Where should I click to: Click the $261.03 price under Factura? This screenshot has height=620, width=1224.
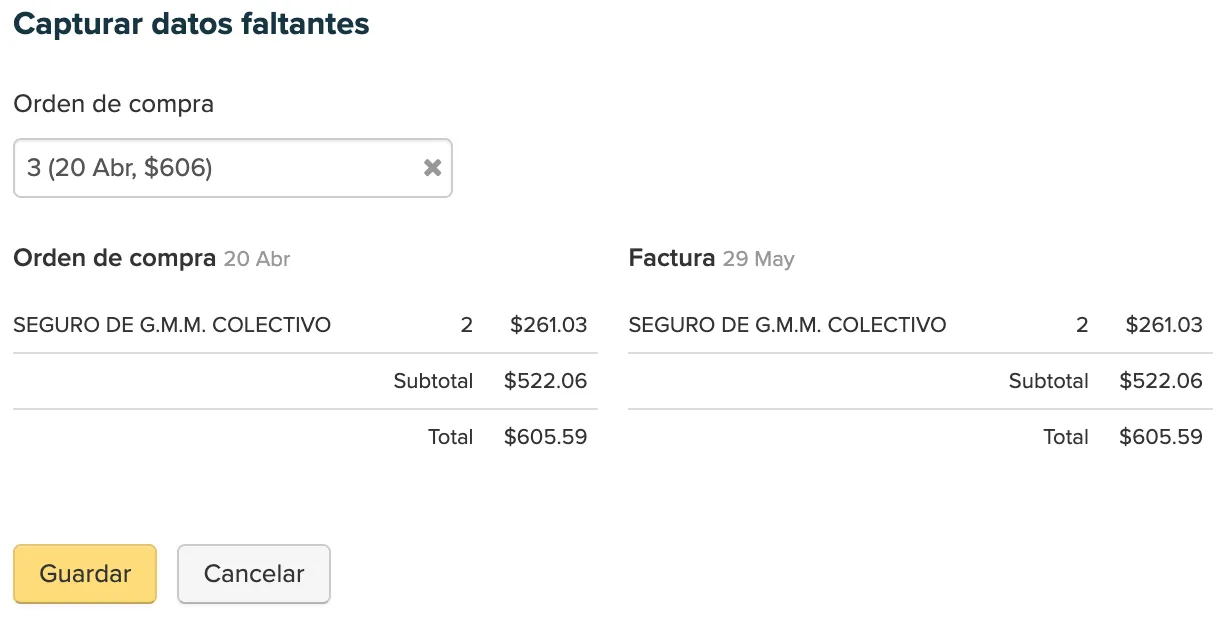(1161, 324)
